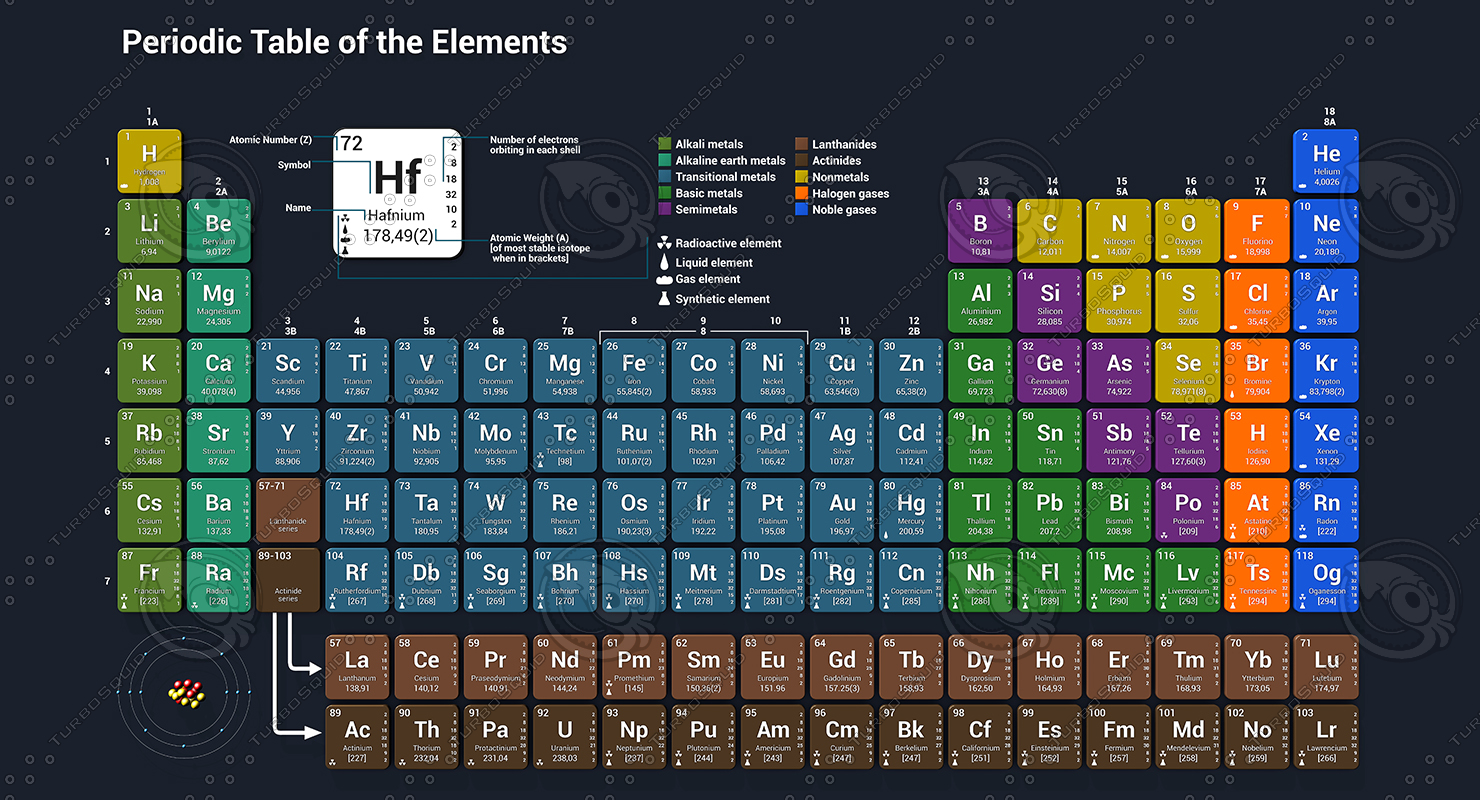The image size is (1480, 800).
Task: Click the Halogen gases orange color swatch
Action: pos(800,193)
